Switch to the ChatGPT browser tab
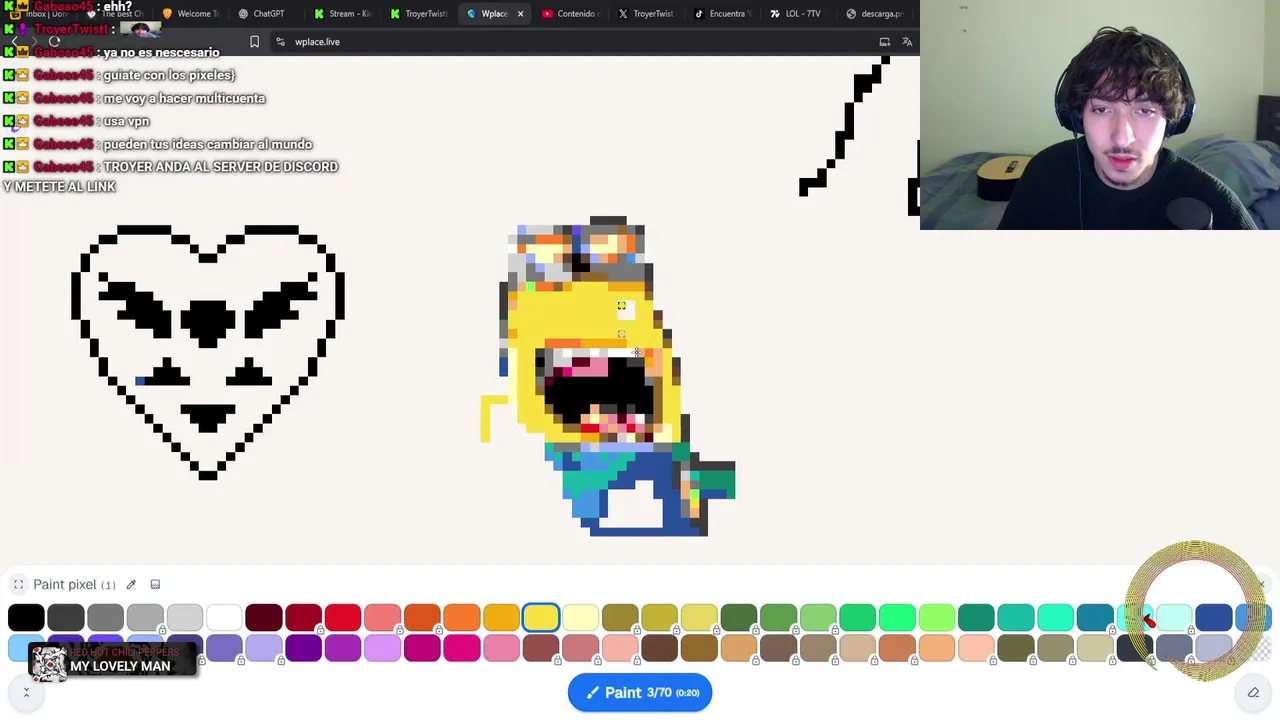 [x=261, y=14]
